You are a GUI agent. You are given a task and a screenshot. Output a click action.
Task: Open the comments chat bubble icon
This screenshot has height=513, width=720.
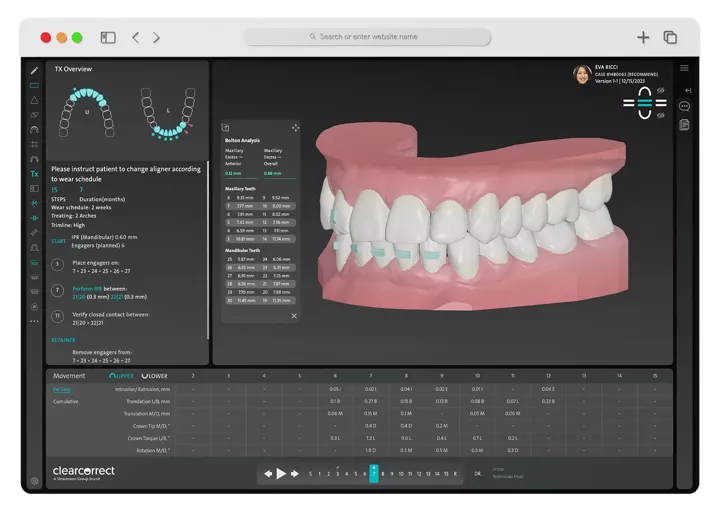click(684, 107)
